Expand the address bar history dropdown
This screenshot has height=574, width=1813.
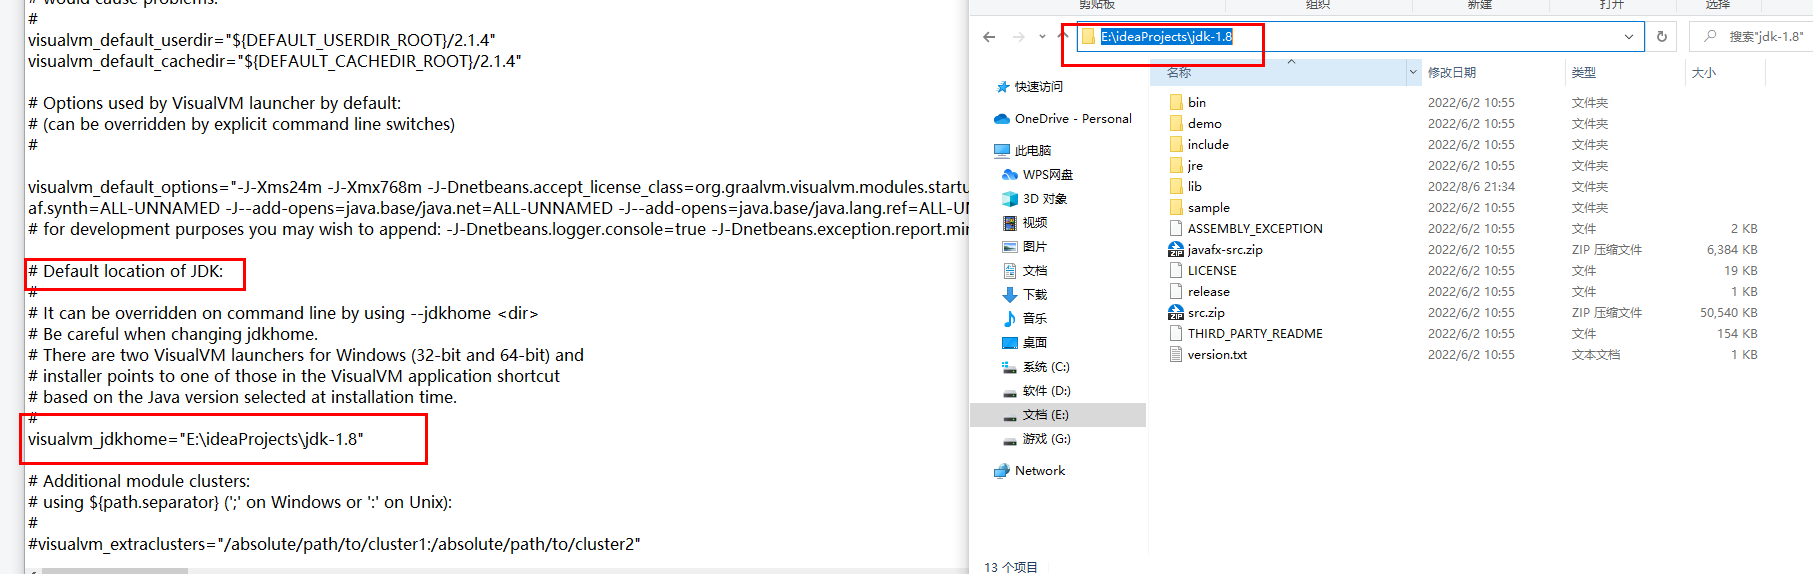[1629, 37]
